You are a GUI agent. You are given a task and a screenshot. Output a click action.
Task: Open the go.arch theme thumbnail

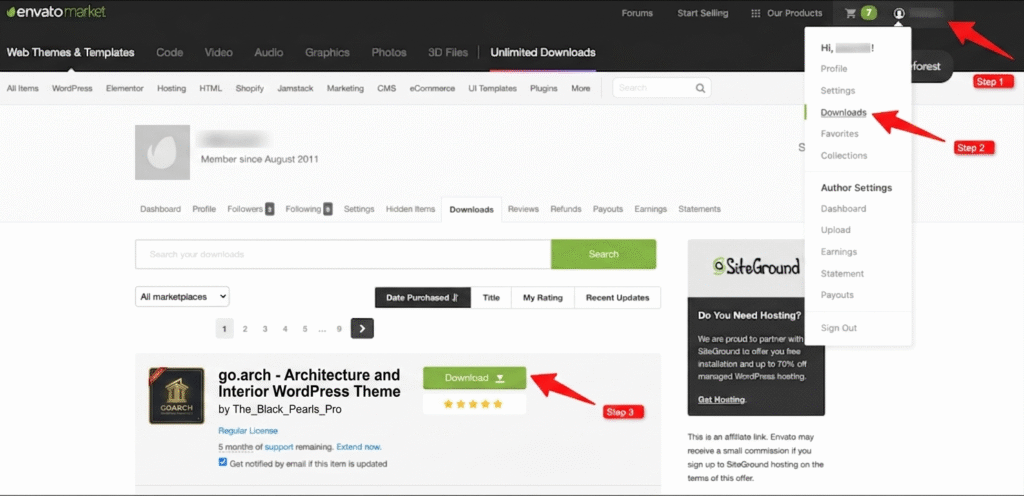(x=176, y=395)
